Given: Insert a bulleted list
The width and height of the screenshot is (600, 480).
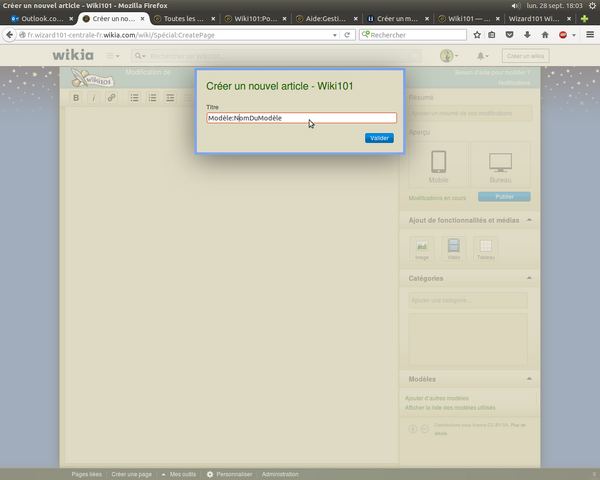Looking at the screenshot, I should point(134,98).
